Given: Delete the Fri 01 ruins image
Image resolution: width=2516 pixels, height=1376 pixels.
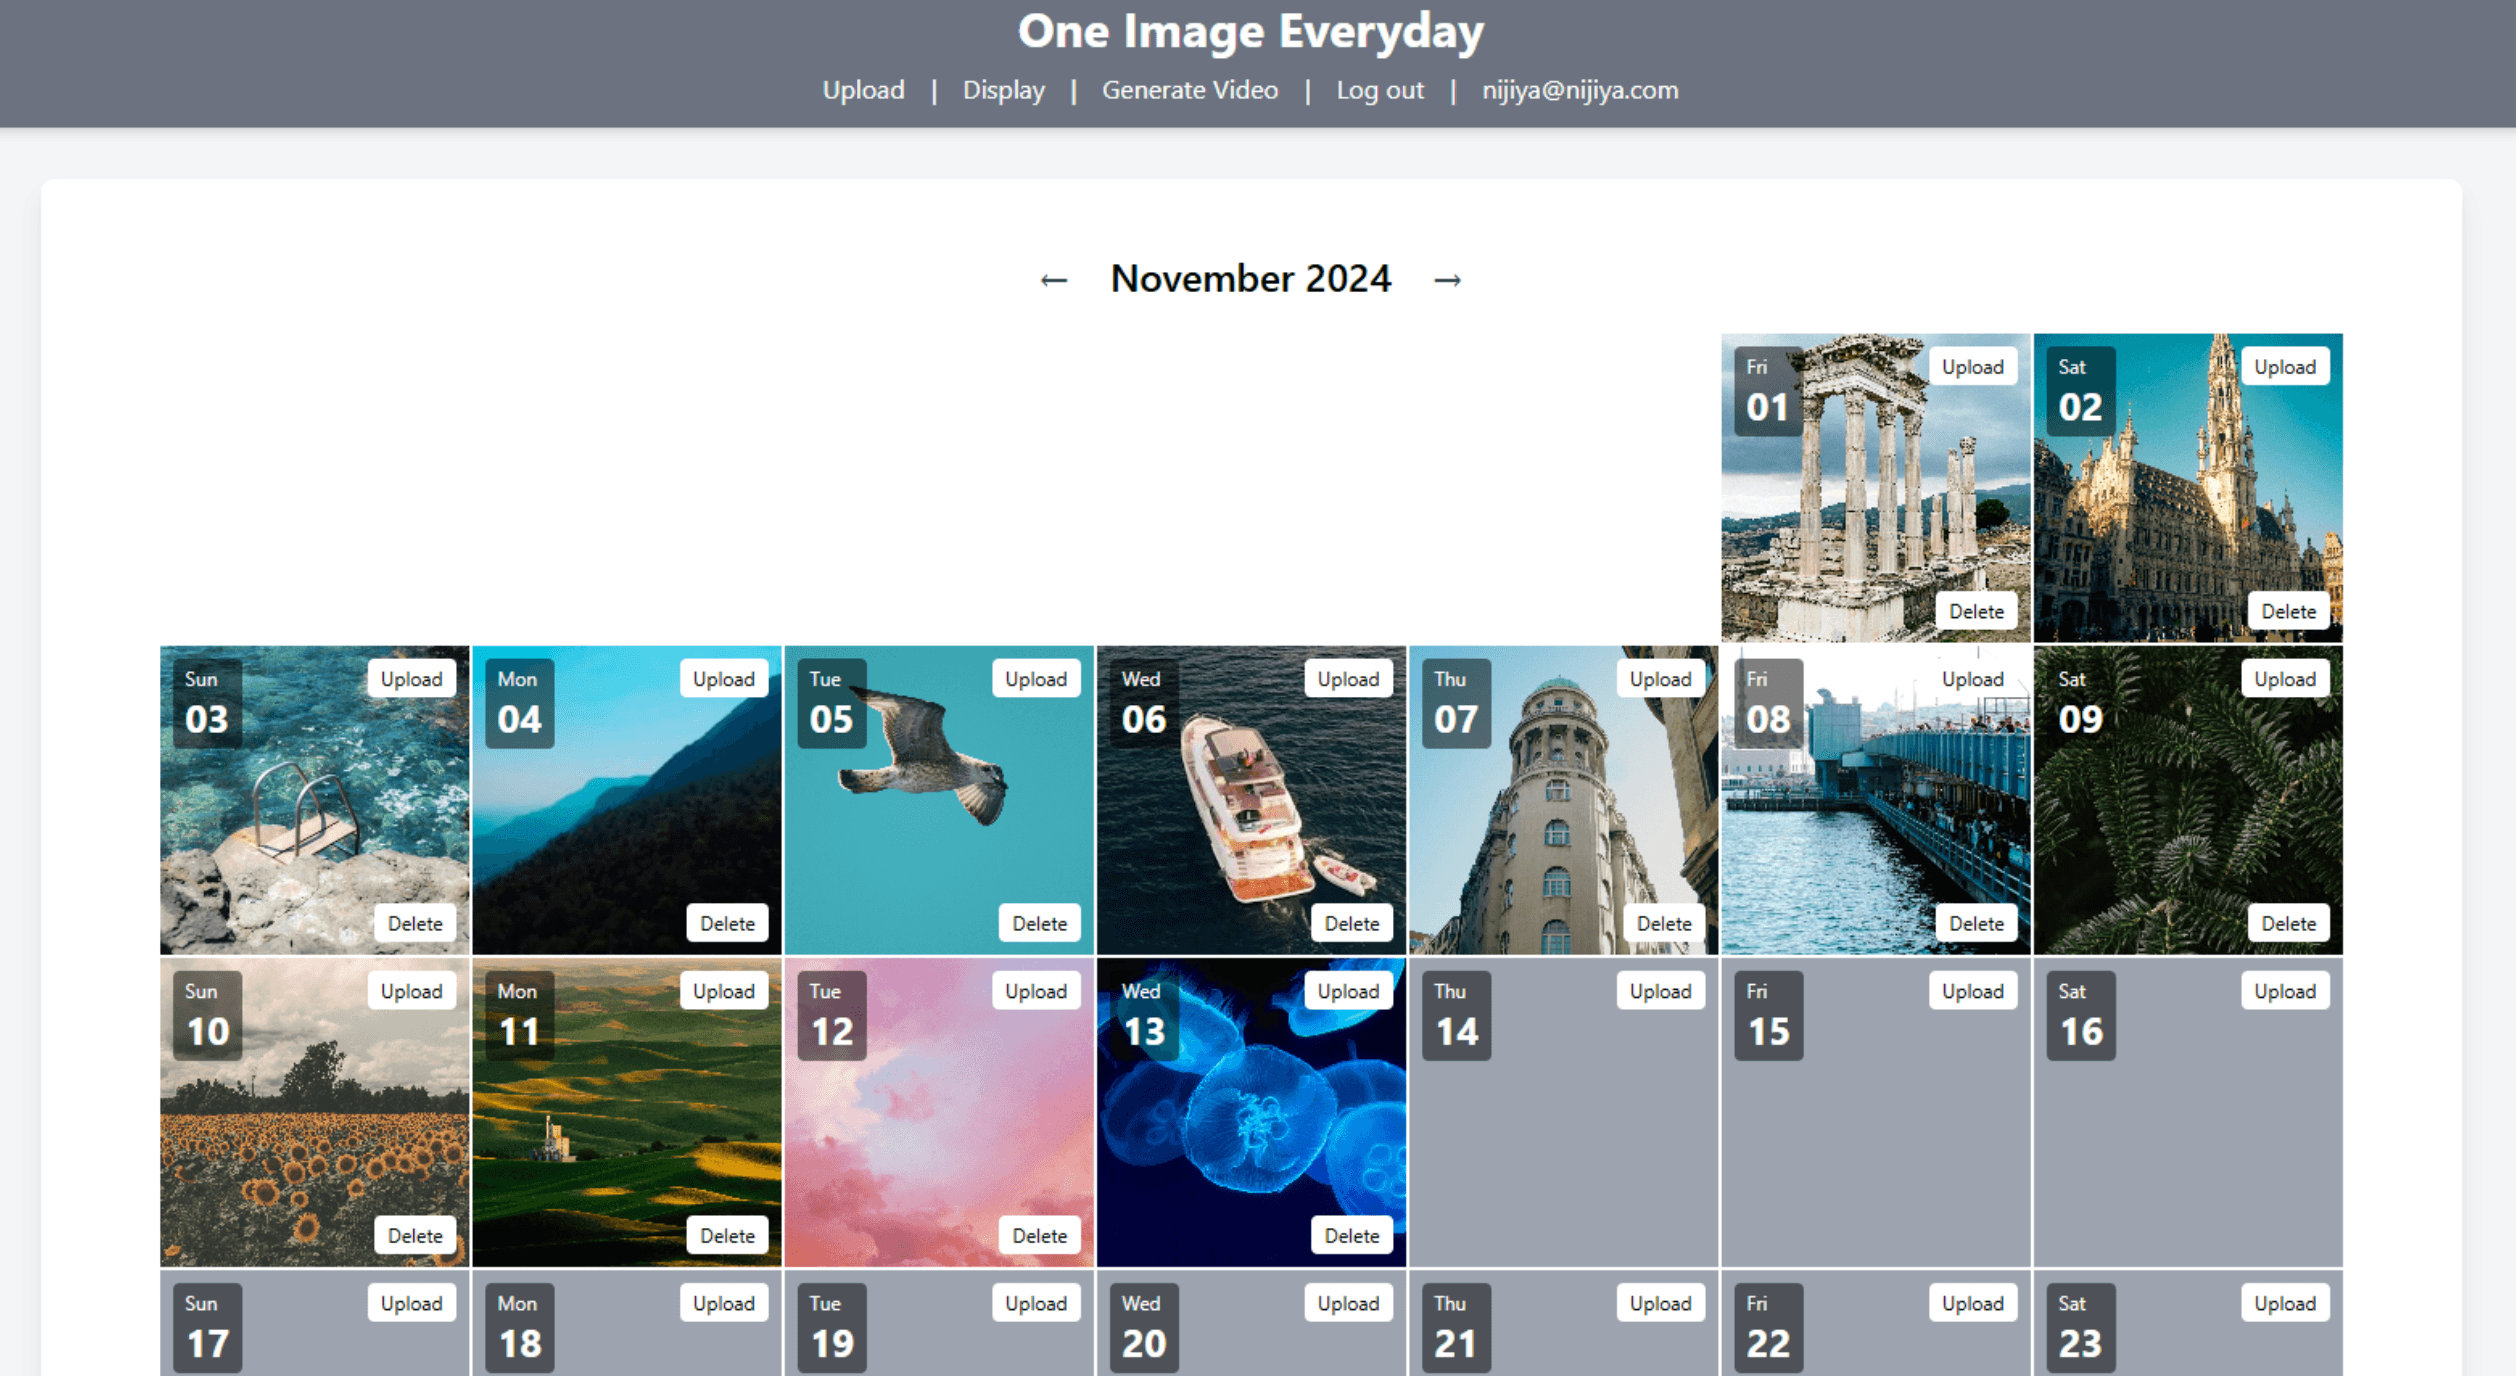Looking at the screenshot, I should pyautogui.click(x=1975, y=611).
